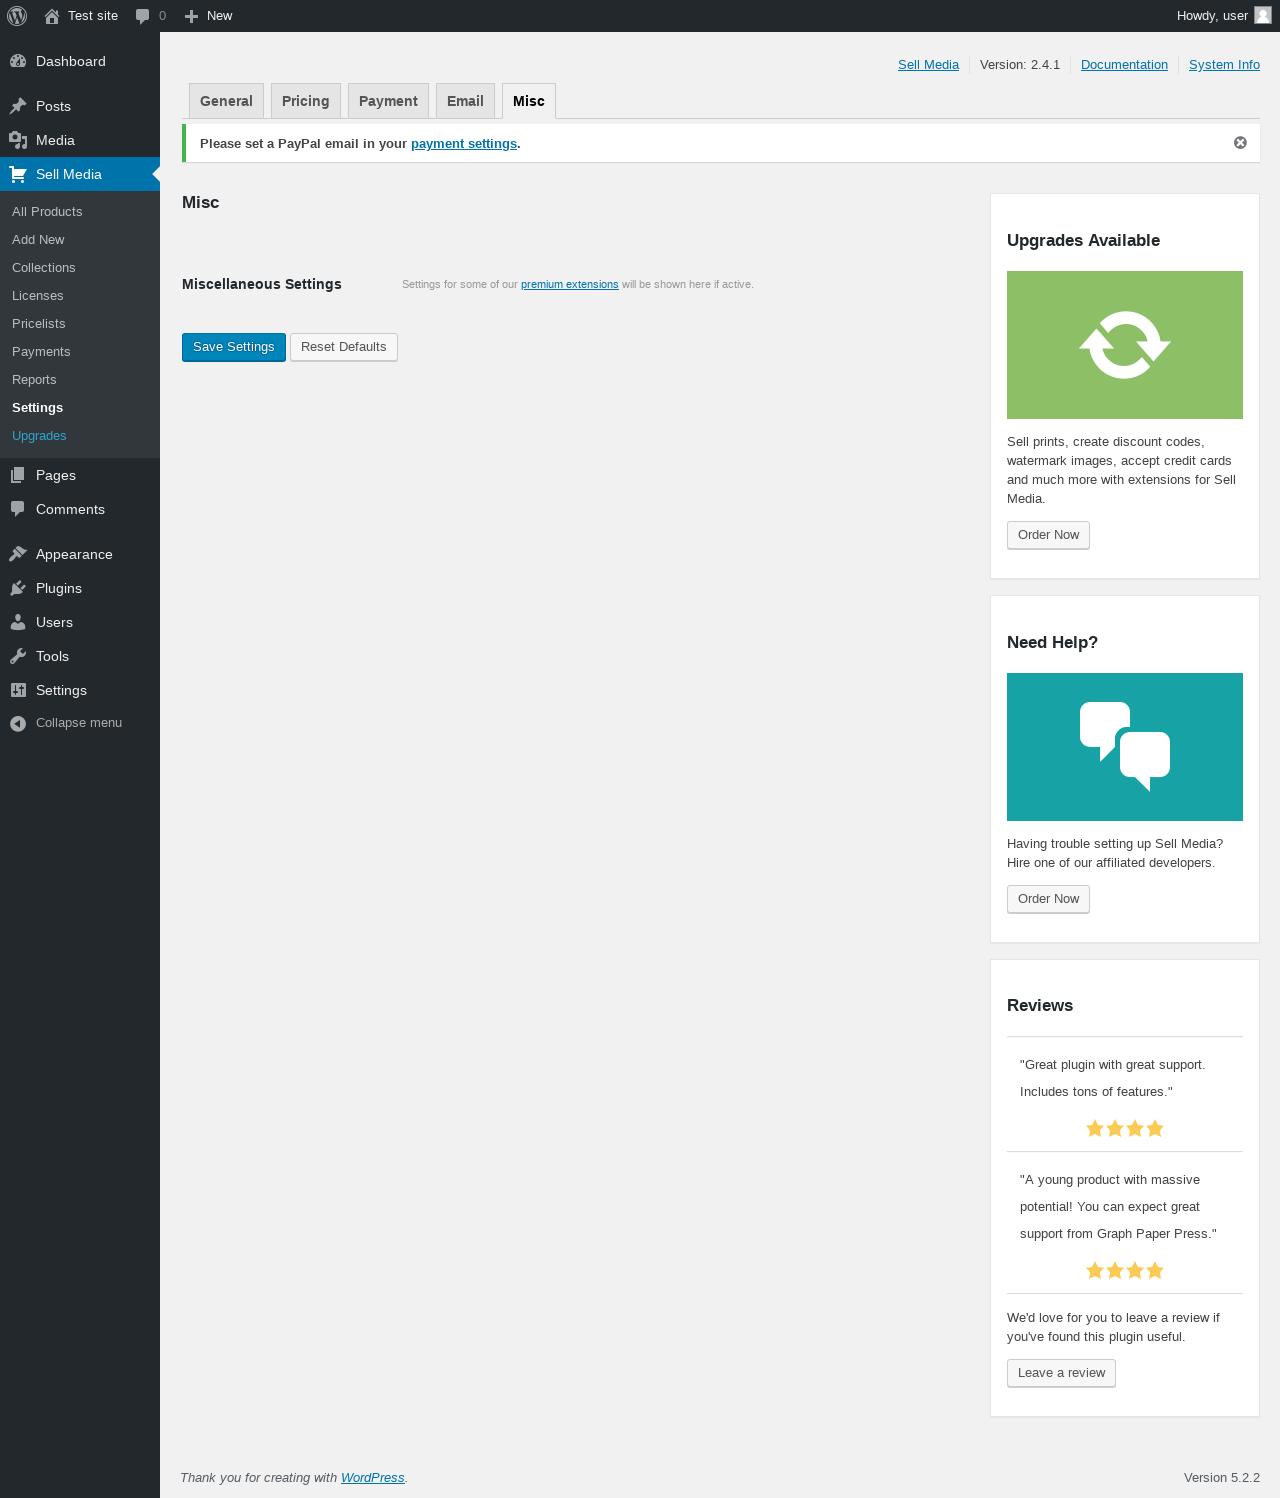Viewport: 1280px width, 1498px height.
Task: Click the comments bubble icon in admin bar
Action: (x=143, y=16)
